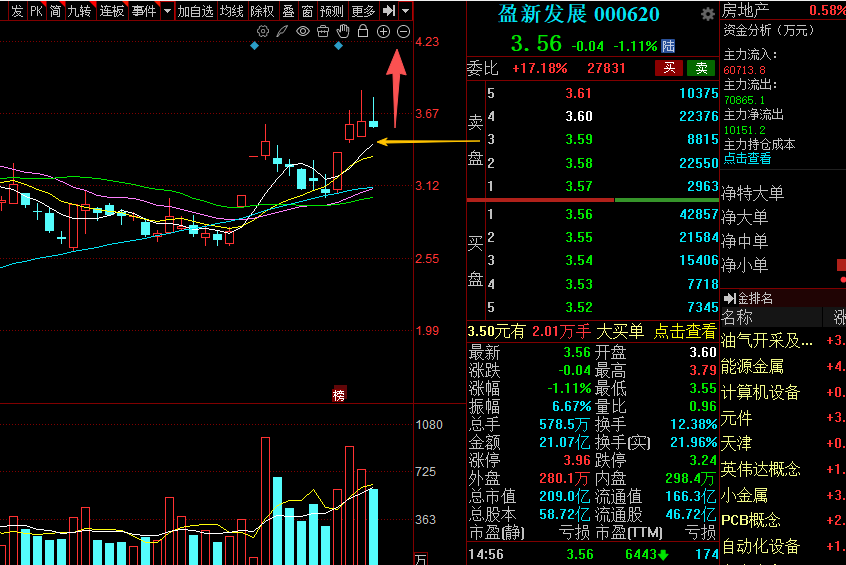Click the stock title 盈新发展 000620
Image resolution: width=846 pixels, height=565 pixels.
pyautogui.click(x=578, y=14)
